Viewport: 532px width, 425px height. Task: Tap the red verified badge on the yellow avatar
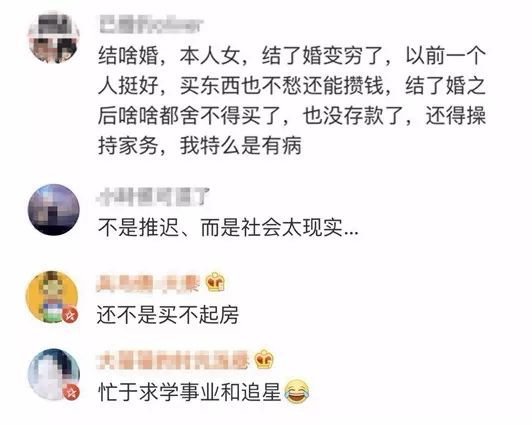coord(71,316)
